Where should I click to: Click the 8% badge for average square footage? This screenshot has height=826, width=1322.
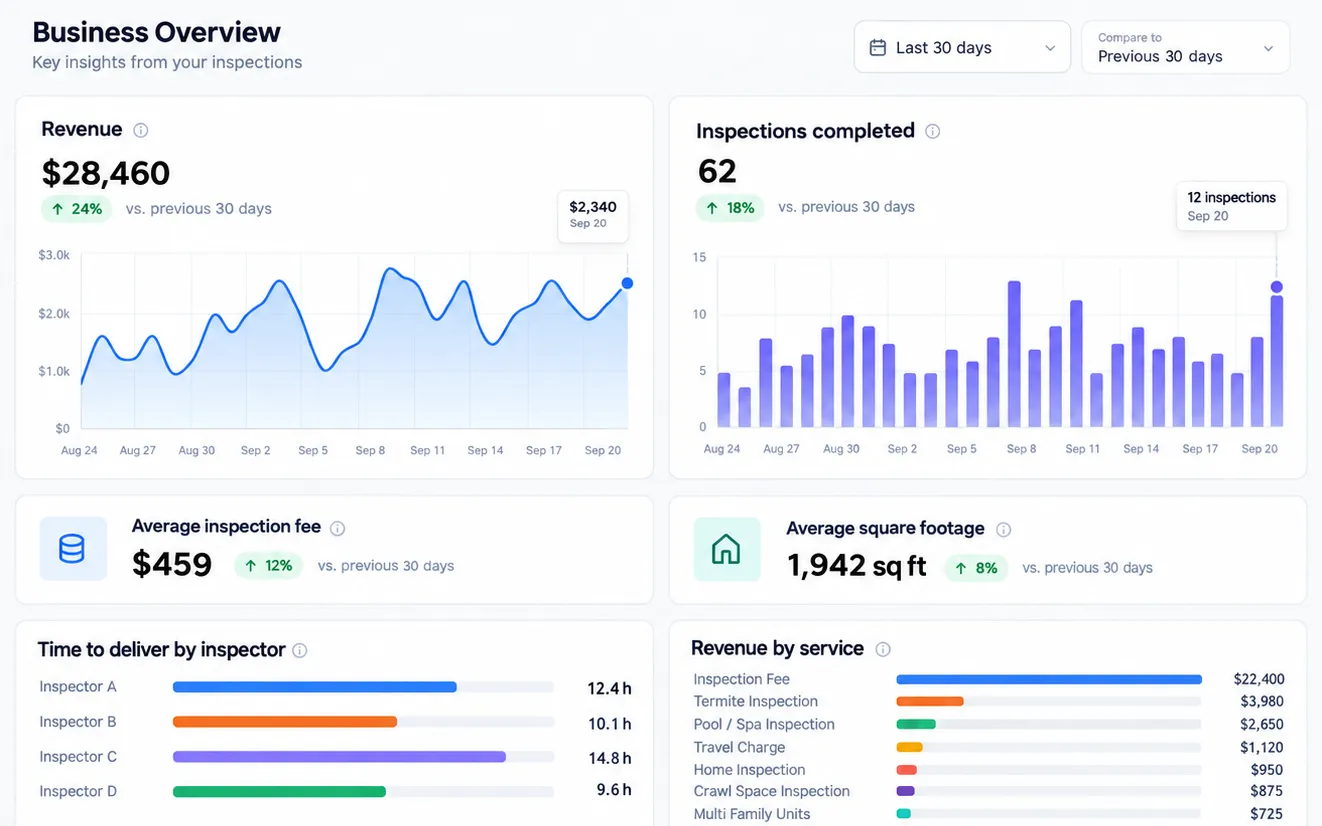[976, 568]
